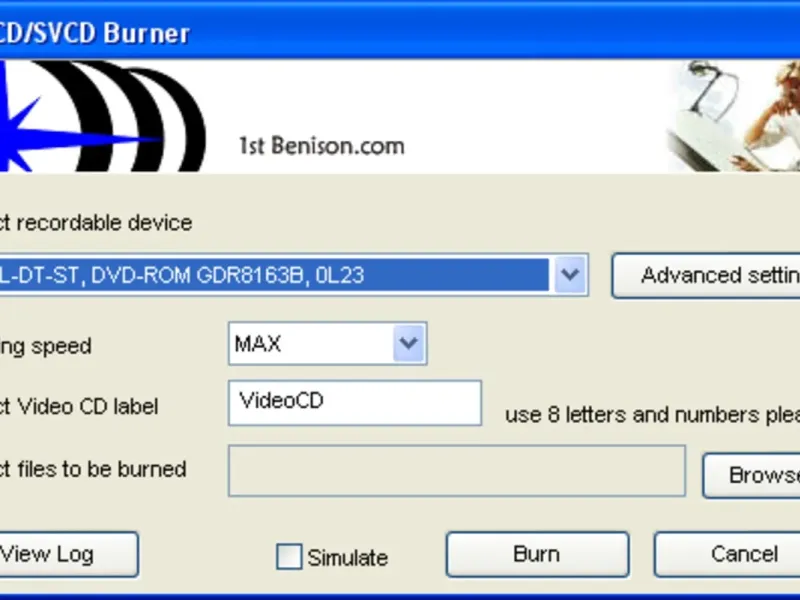Click the 'use 8 letters and numbers' hint
This screenshot has height=600, width=800.
coord(652,415)
